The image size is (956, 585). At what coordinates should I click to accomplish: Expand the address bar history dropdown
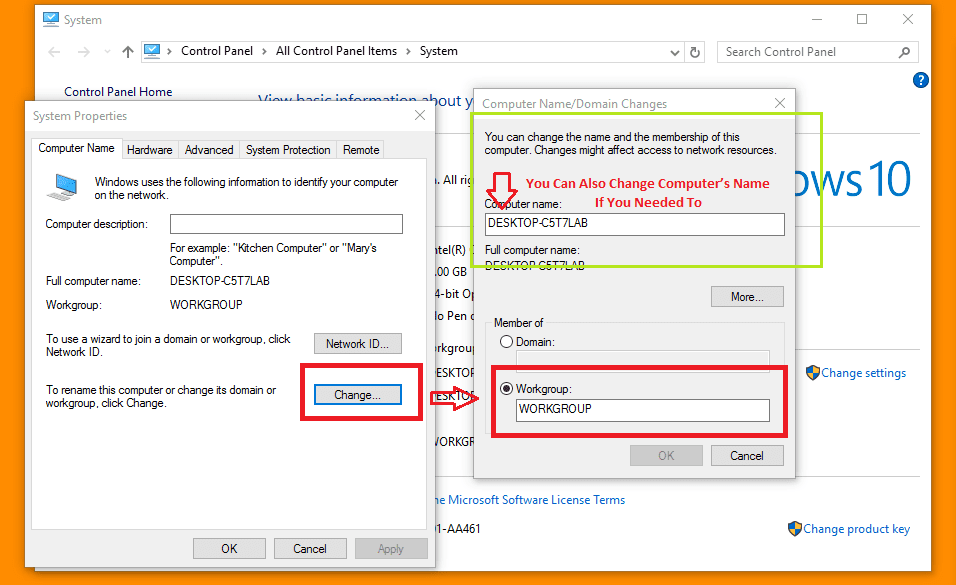tap(674, 52)
